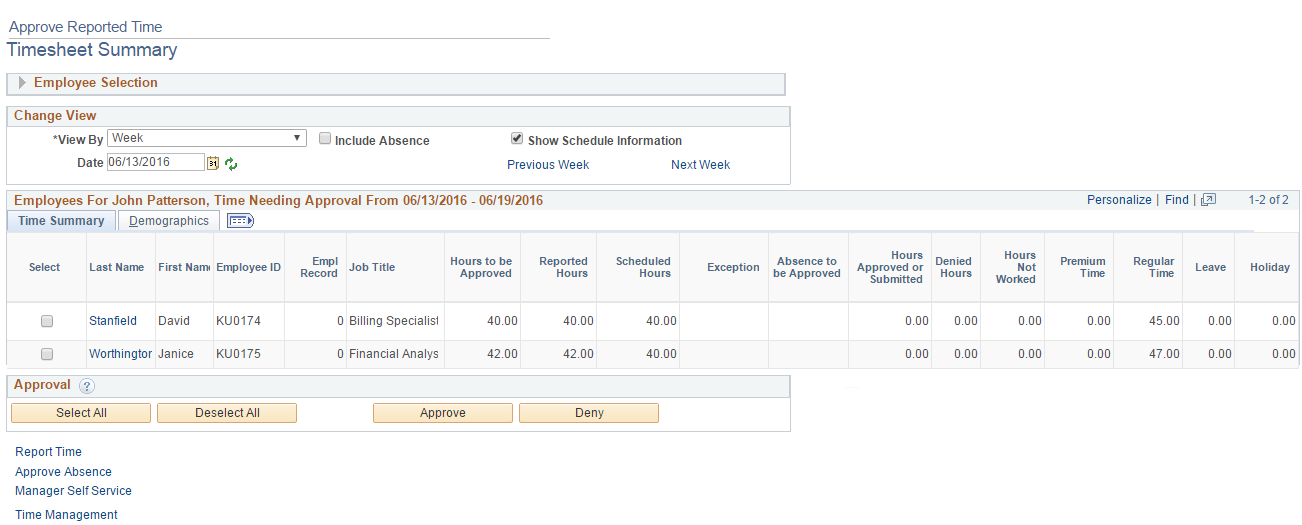1302x525 pixels.
Task: Click the Scheduled Hours column header
Action: pos(643,267)
